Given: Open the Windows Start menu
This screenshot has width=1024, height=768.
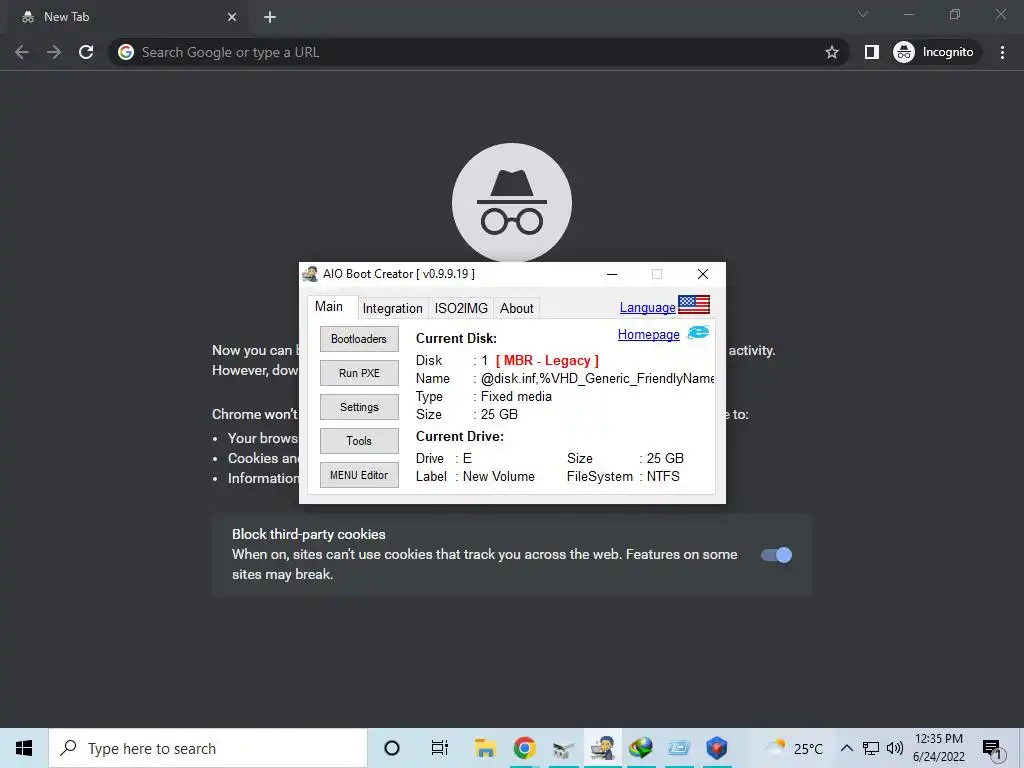Looking at the screenshot, I should tap(24, 748).
